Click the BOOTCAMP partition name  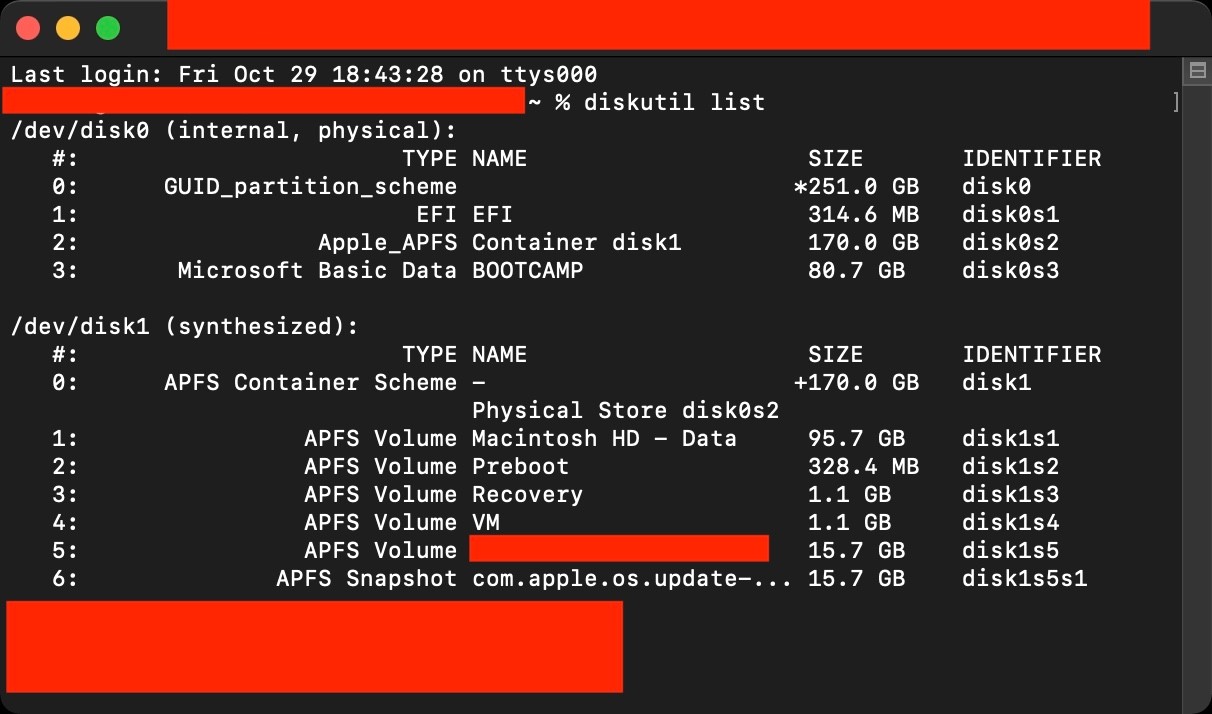pyautogui.click(x=527, y=270)
